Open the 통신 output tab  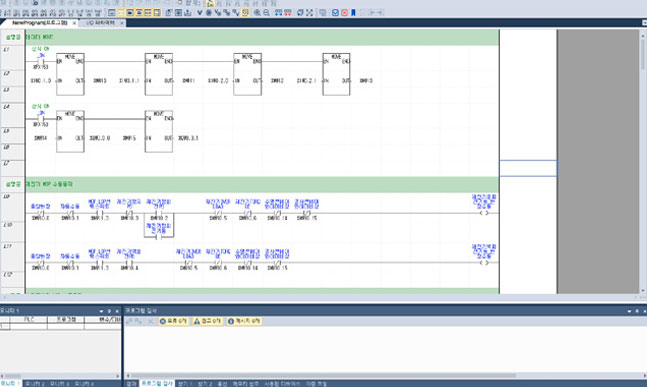(222, 384)
